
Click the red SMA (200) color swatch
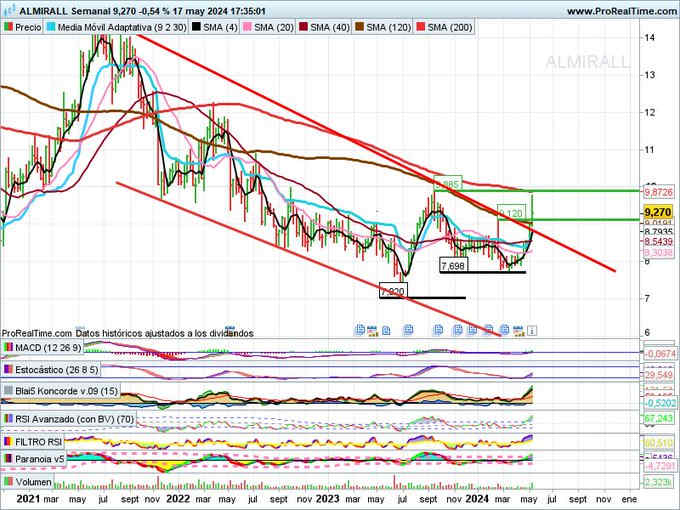(420, 27)
